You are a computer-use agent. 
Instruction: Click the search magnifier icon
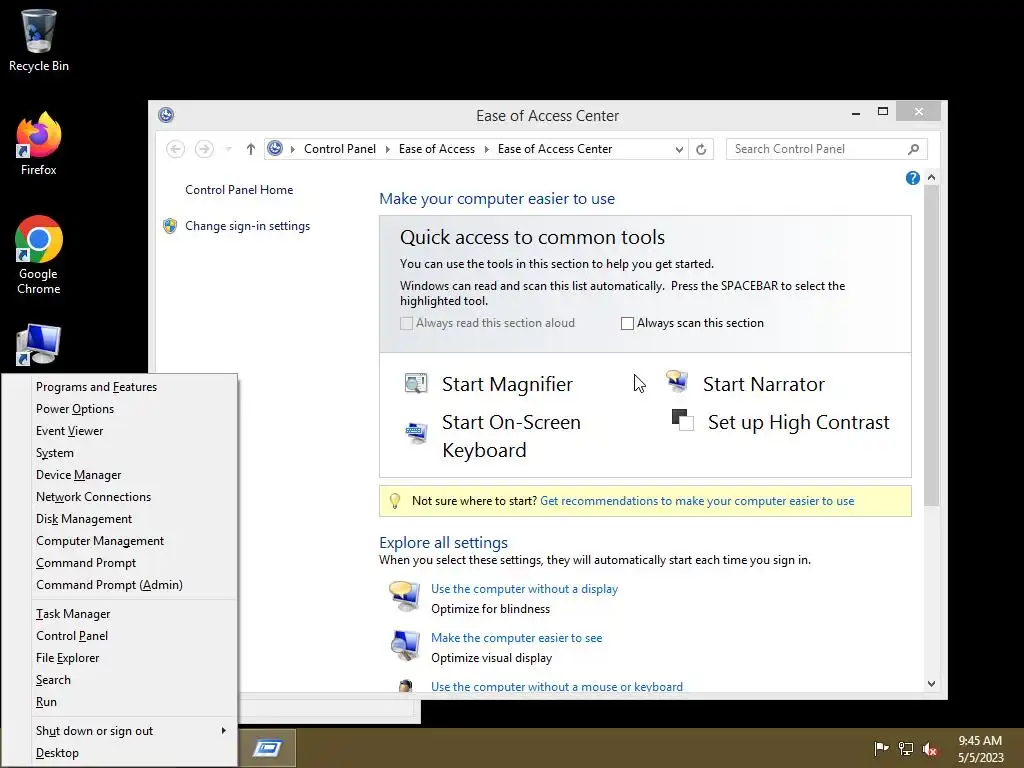914,149
